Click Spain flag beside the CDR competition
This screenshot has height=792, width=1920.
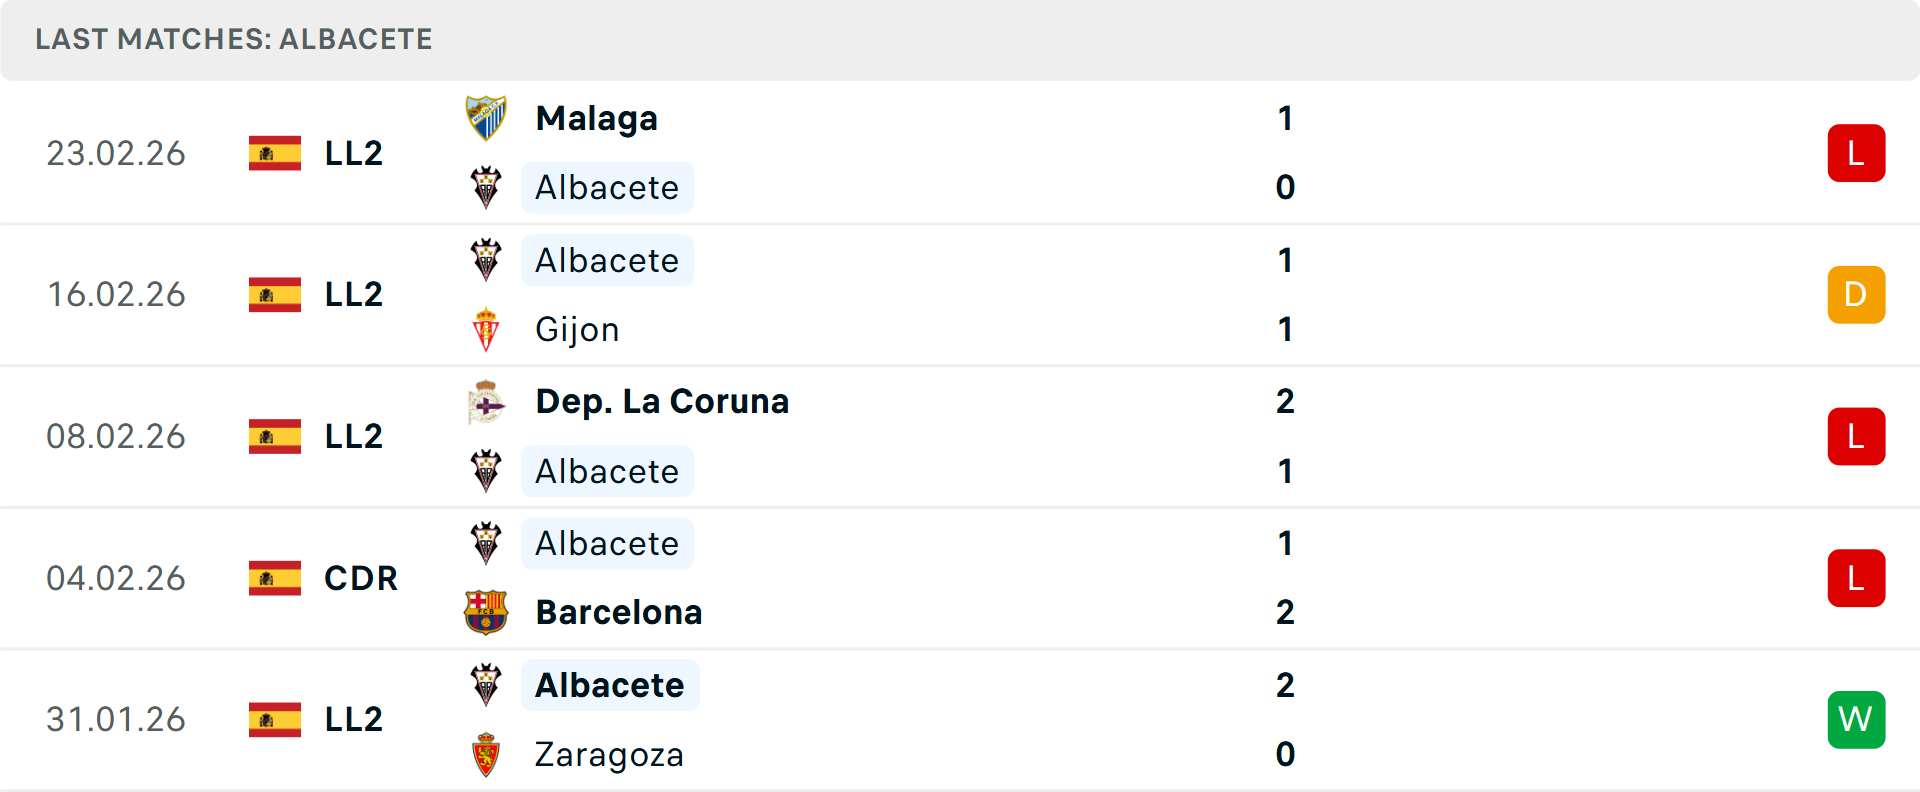click(275, 578)
